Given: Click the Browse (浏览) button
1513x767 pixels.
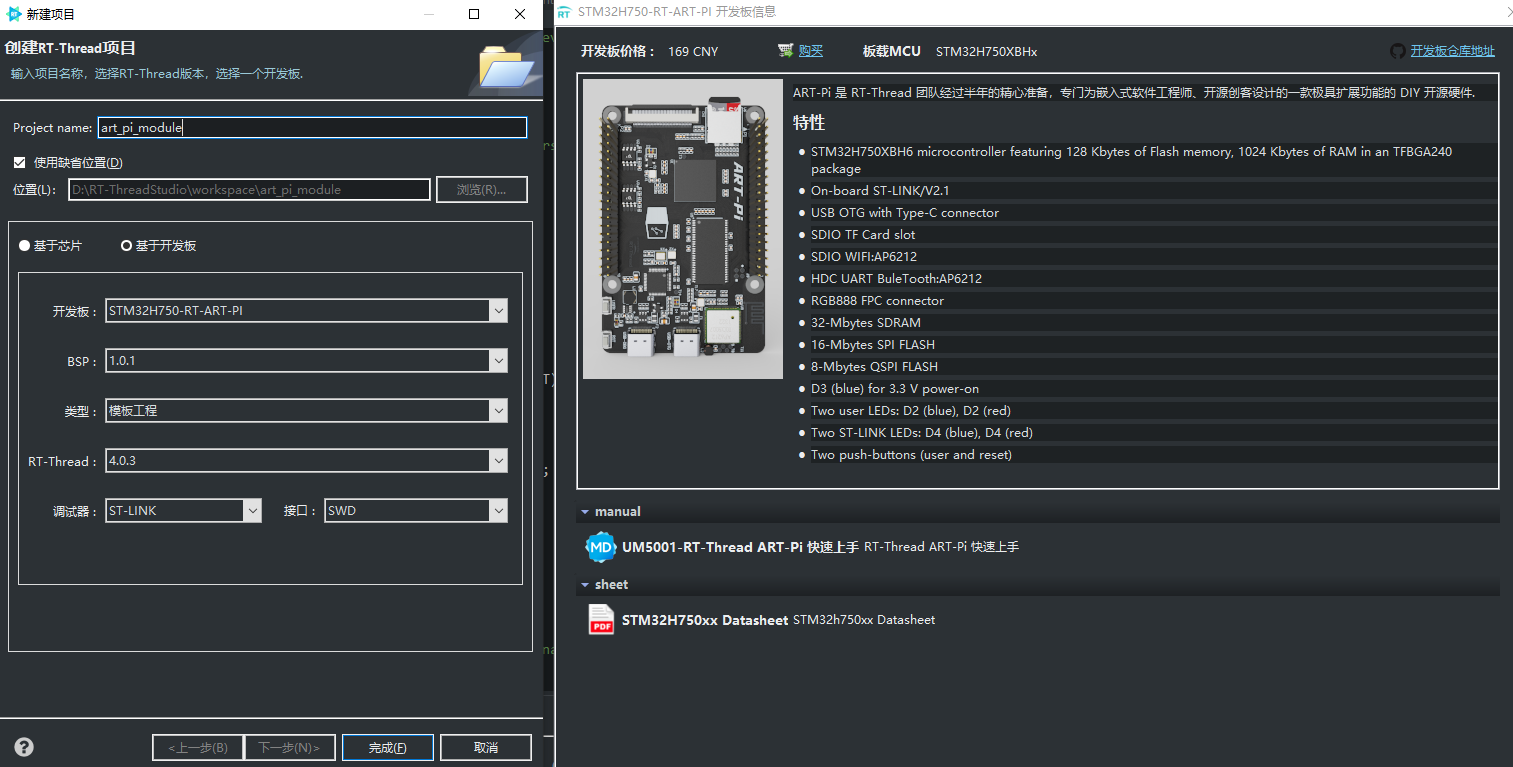Looking at the screenshot, I should [482, 189].
